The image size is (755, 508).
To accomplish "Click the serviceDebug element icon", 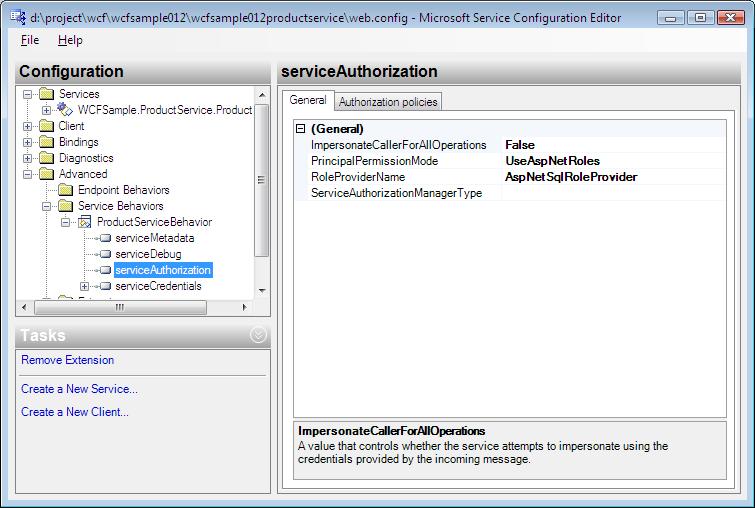I will (x=105, y=254).
